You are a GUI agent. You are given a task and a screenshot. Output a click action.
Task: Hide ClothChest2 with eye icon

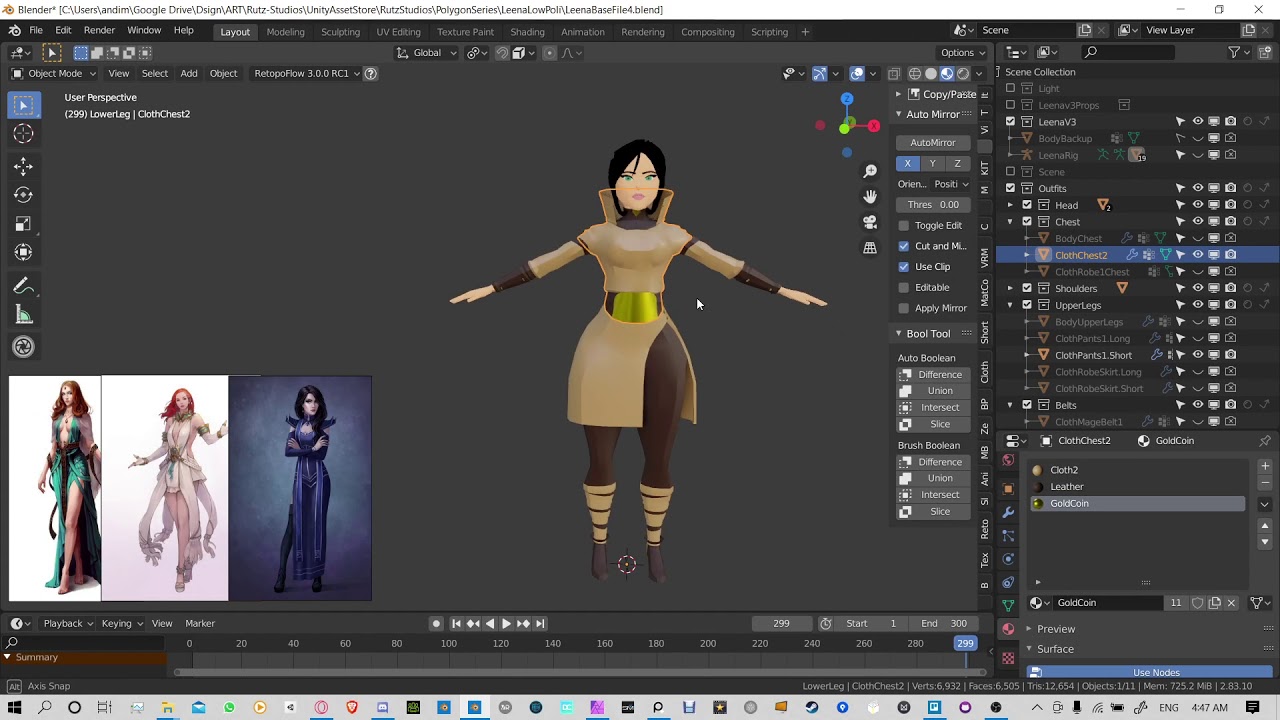point(1197,255)
